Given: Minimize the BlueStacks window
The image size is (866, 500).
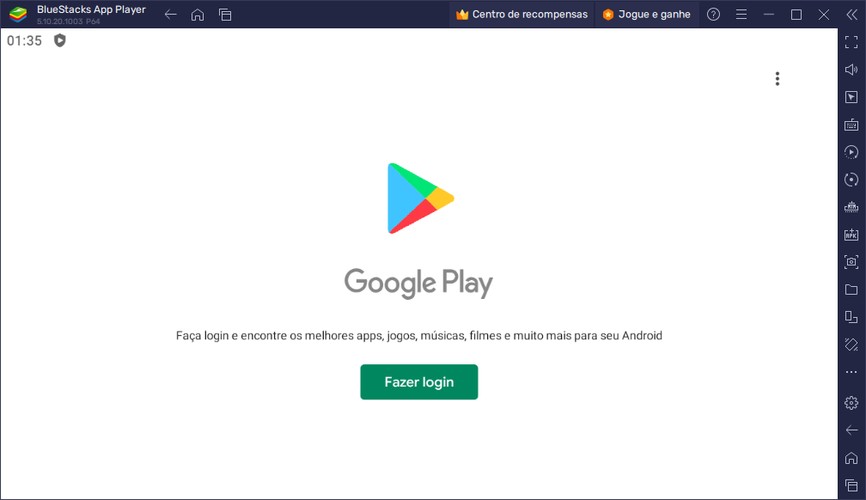Looking at the screenshot, I should (x=769, y=14).
